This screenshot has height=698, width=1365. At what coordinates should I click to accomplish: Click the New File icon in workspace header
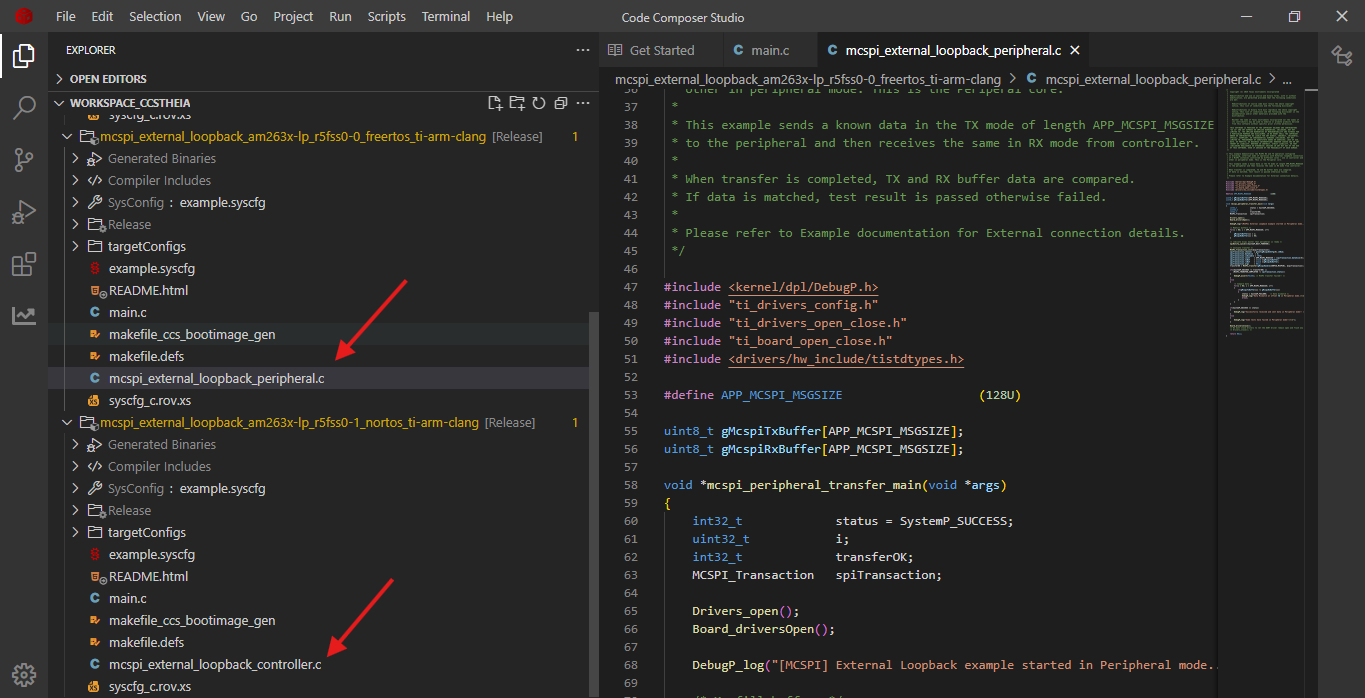click(494, 103)
